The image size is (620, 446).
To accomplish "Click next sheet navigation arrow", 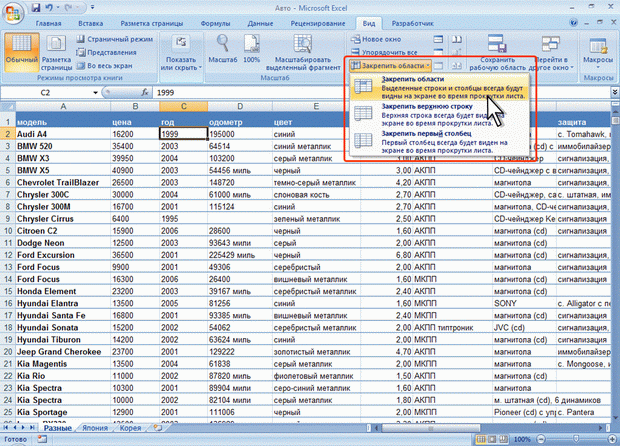I will click(x=23, y=428).
